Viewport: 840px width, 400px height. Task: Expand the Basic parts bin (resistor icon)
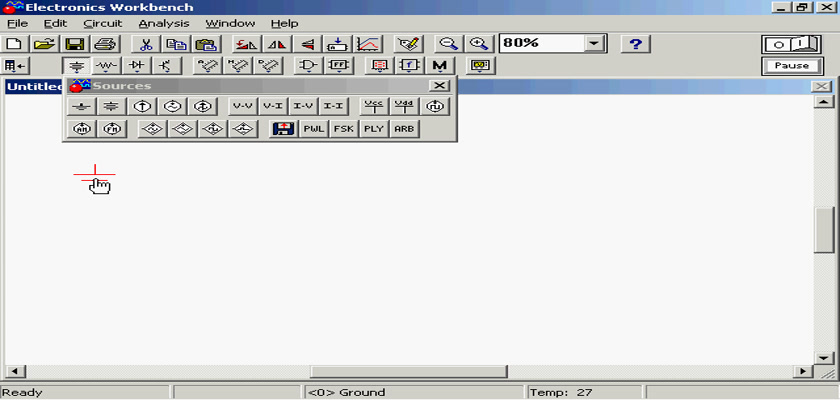(x=107, y=66)
